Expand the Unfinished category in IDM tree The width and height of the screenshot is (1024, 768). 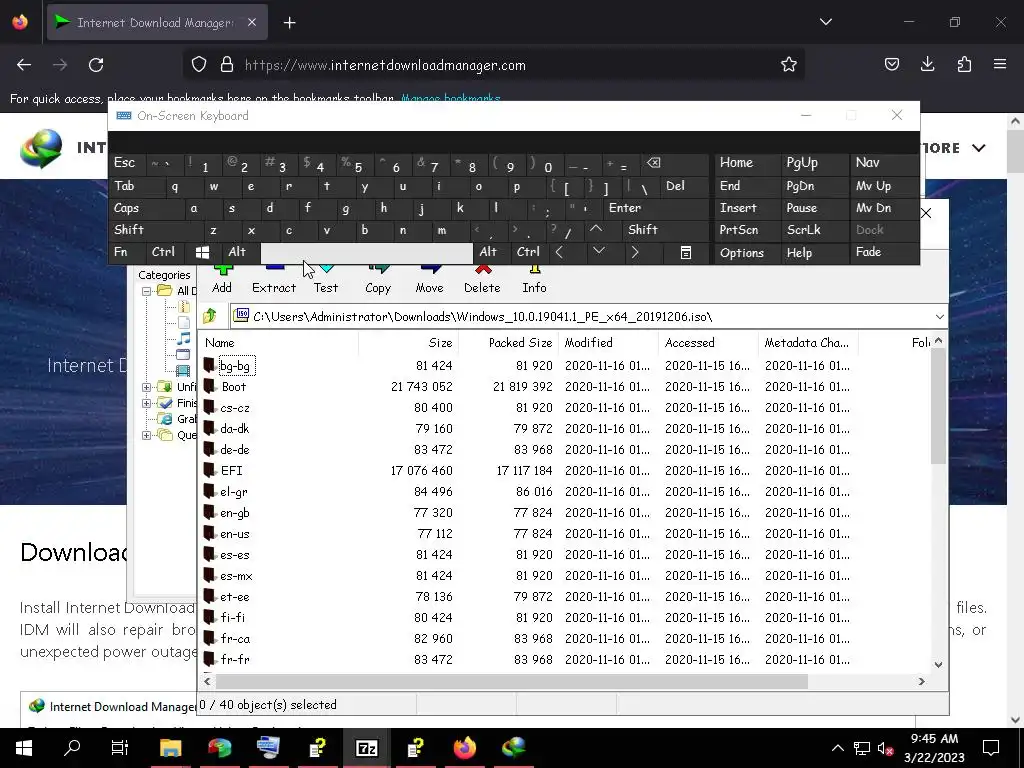pos(146,387)
